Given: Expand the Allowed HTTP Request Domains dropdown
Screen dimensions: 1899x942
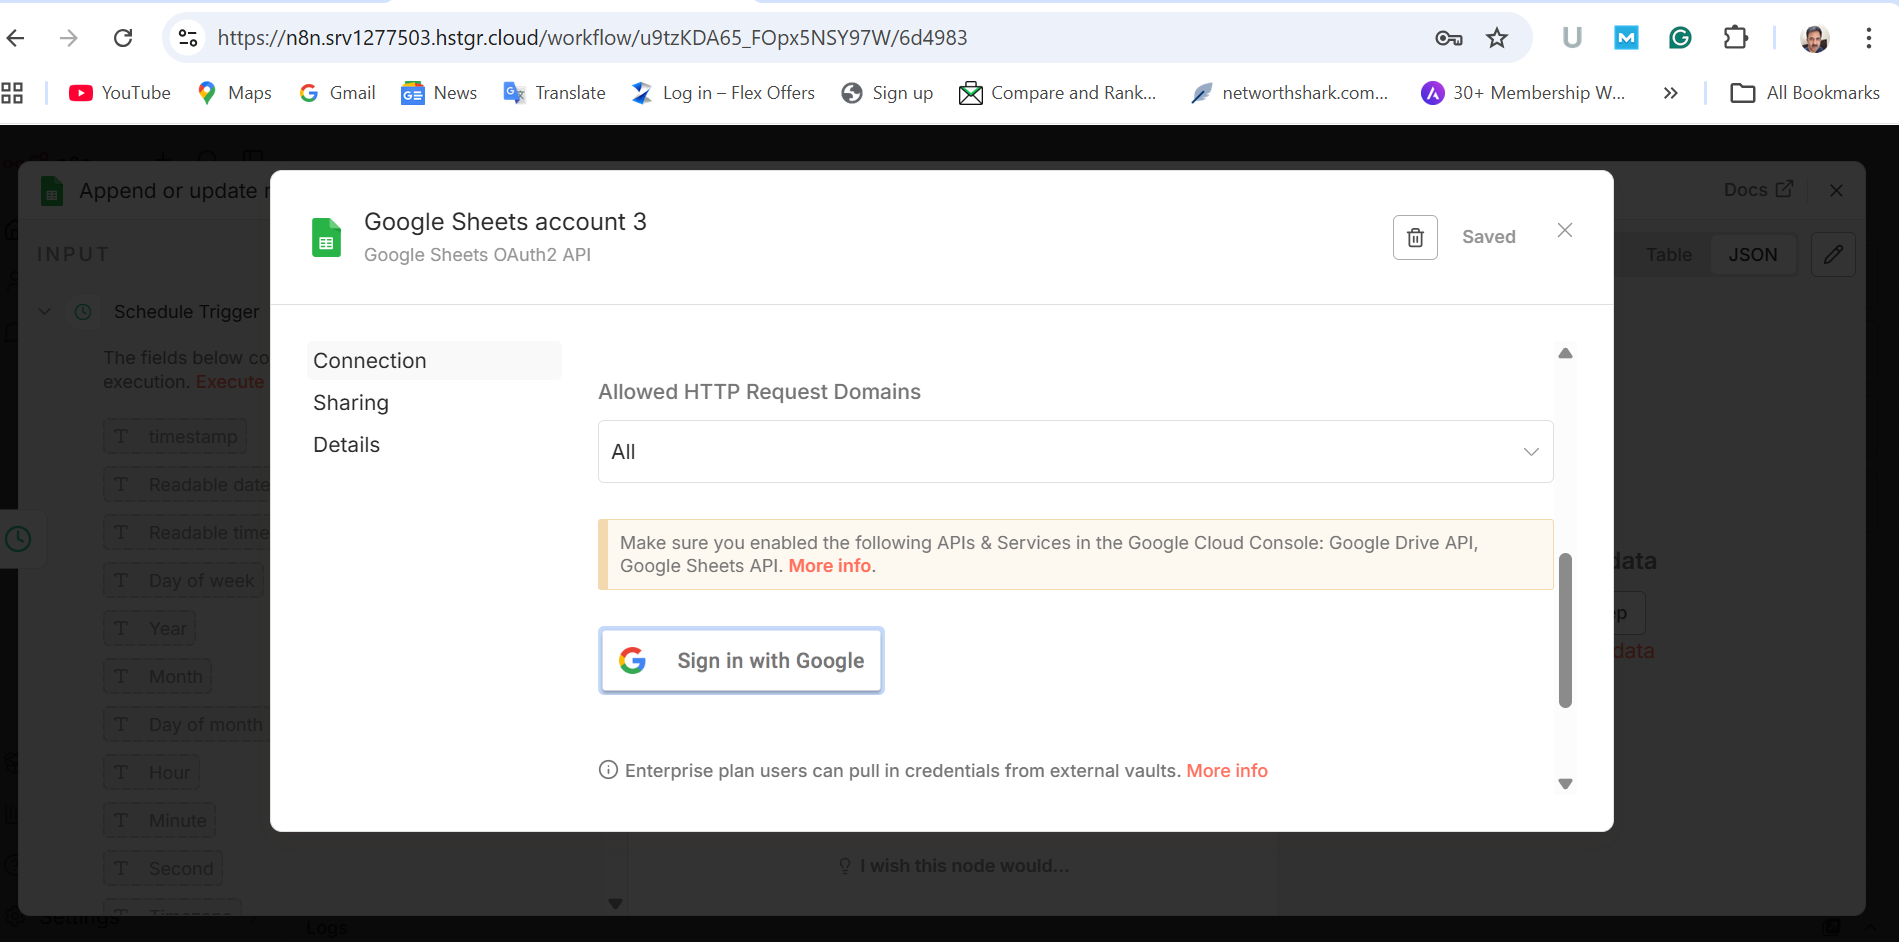Looking at the screenshot, I should click(1075, 452).
